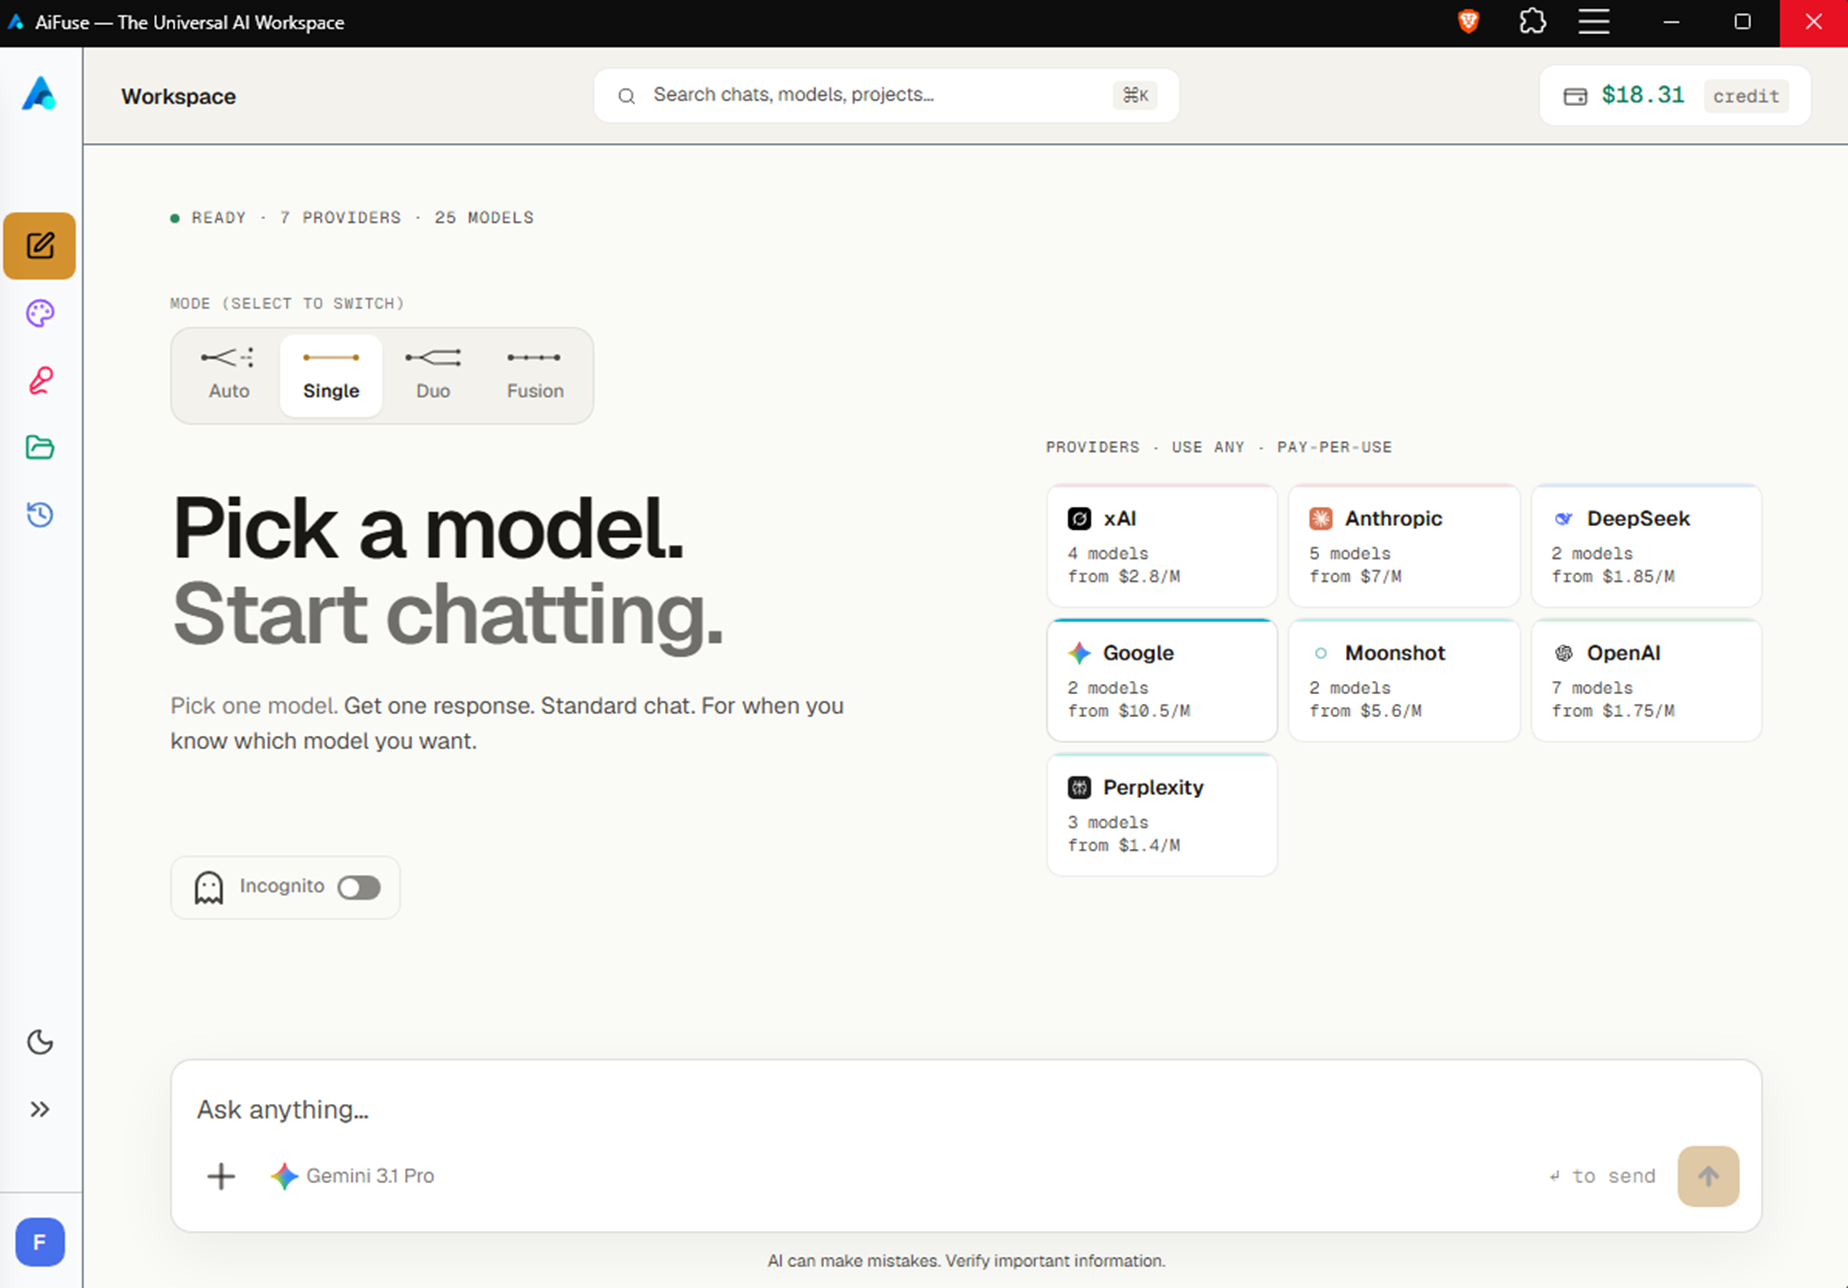The height and width of the screenshot is (1288, 1848).
Task: Open the Gemini 3.1 Pro model selector
Action: point(352,1176)
